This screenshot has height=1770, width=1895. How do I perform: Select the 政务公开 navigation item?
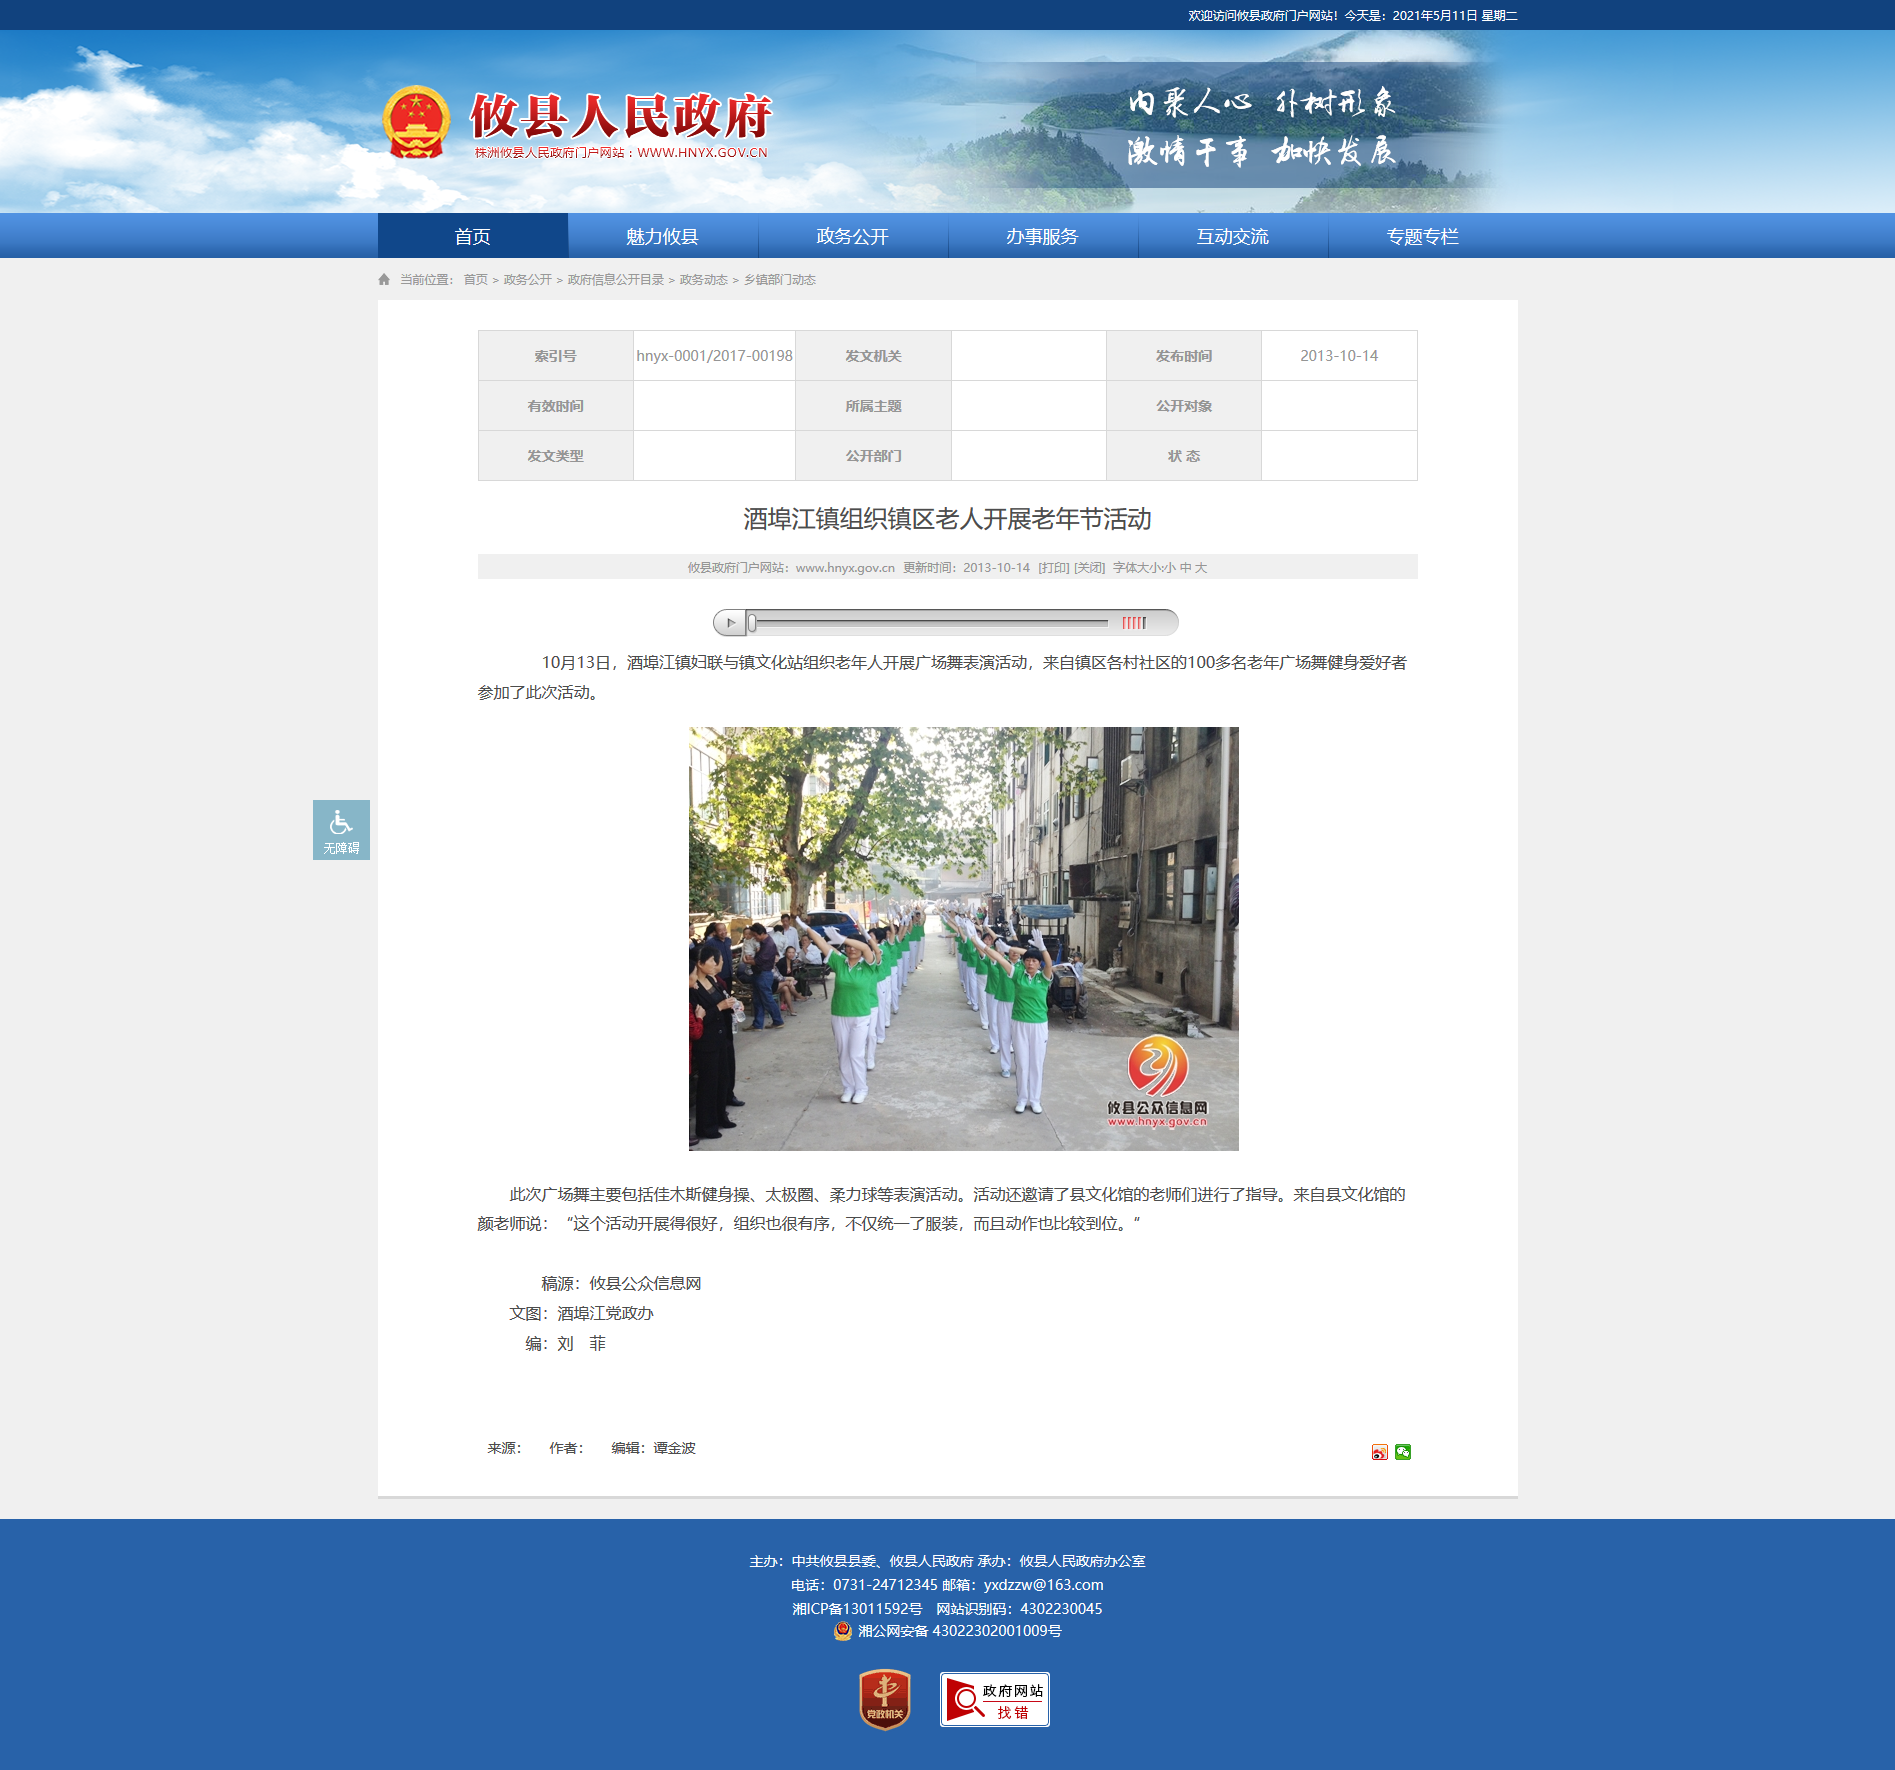852,236
